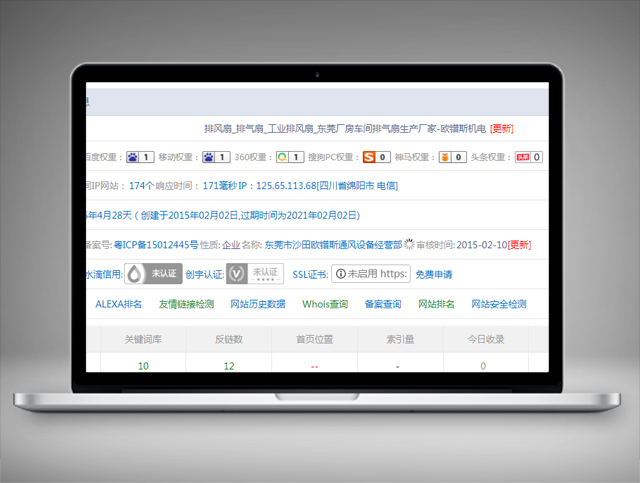Click the 今日收录 column header

click(486, 339)
